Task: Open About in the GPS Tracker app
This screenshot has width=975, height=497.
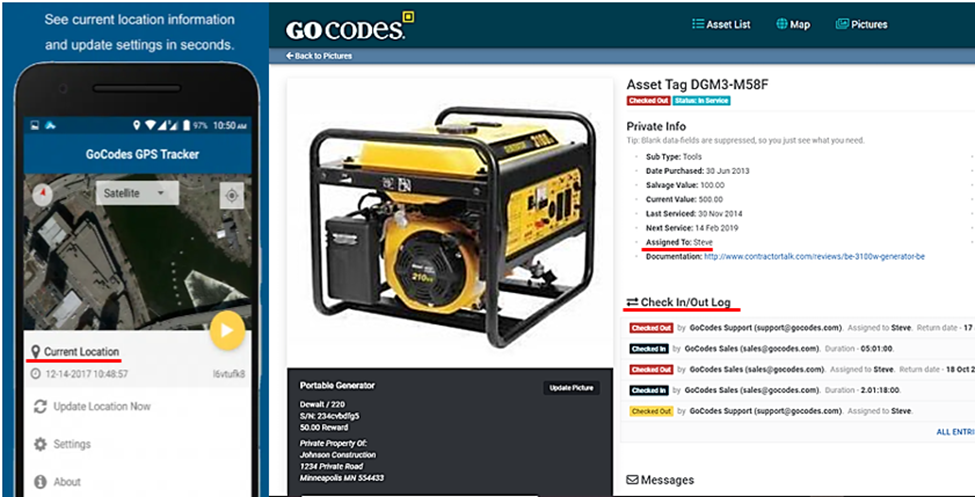Action: [67, 481]
